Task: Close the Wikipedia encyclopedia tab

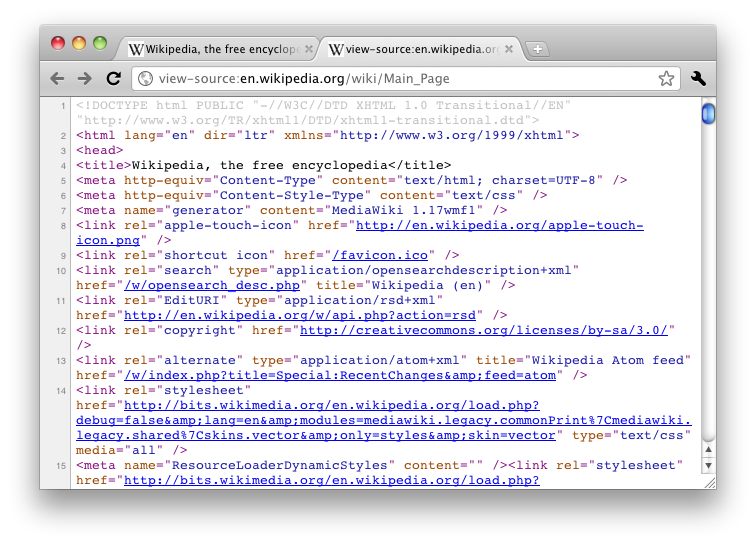Action: (x=309, y=49)
